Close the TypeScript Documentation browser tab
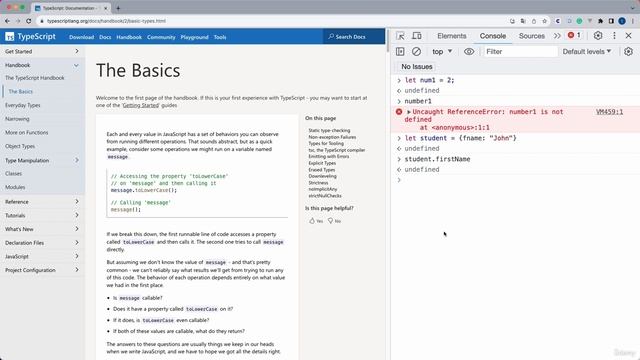This screenshot has height=360, width=640. click(106, 8)
